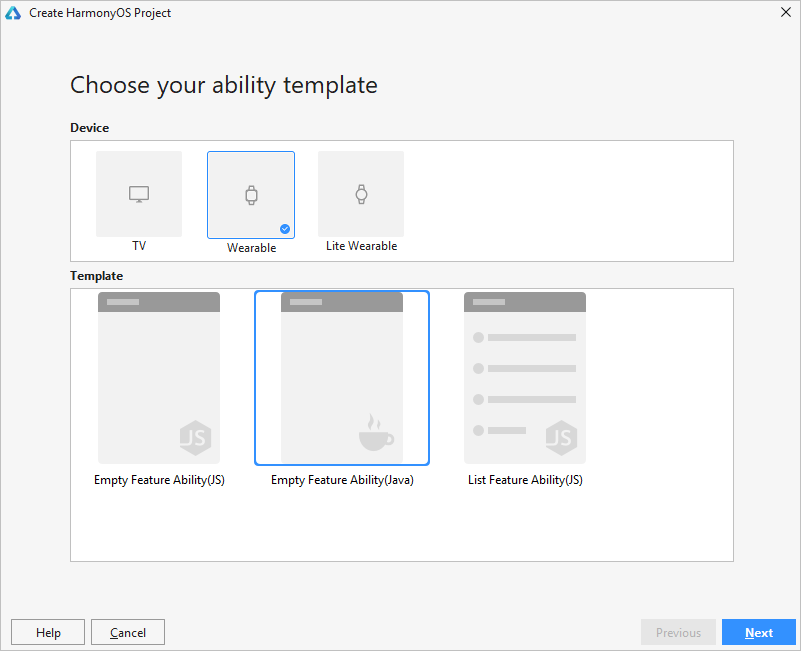
Task: Click JS badge on Empty Feature Ability template
Action: coord(195,437)
